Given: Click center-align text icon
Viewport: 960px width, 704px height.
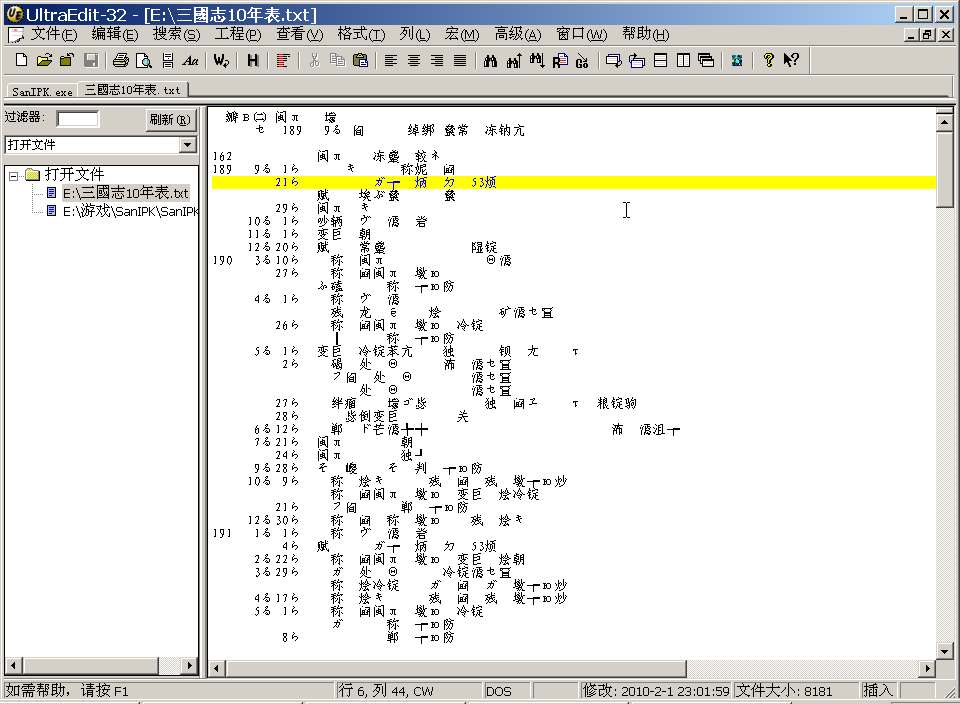Looking at the screenshot, I should click(413, 60).
